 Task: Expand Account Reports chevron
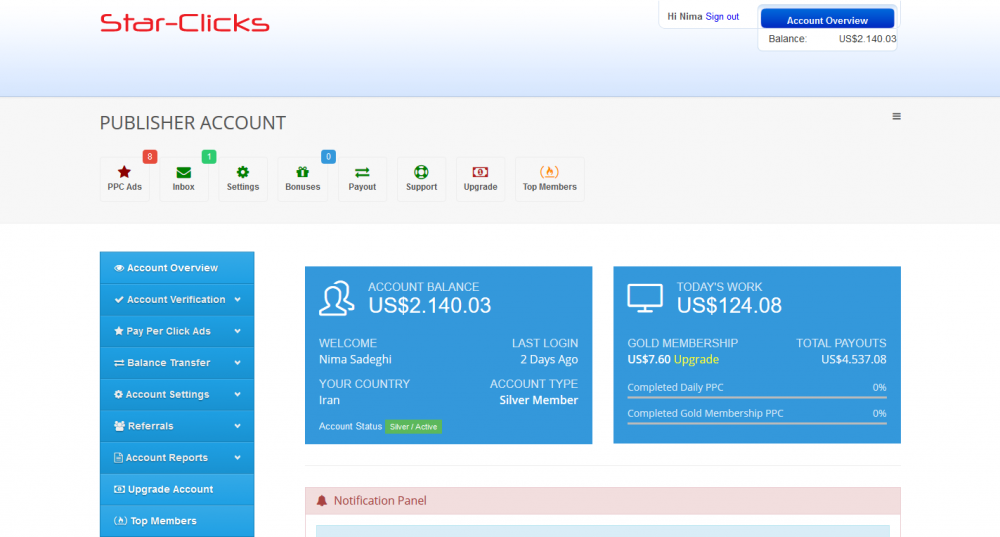pyautogui.click(x=237, y=457)
